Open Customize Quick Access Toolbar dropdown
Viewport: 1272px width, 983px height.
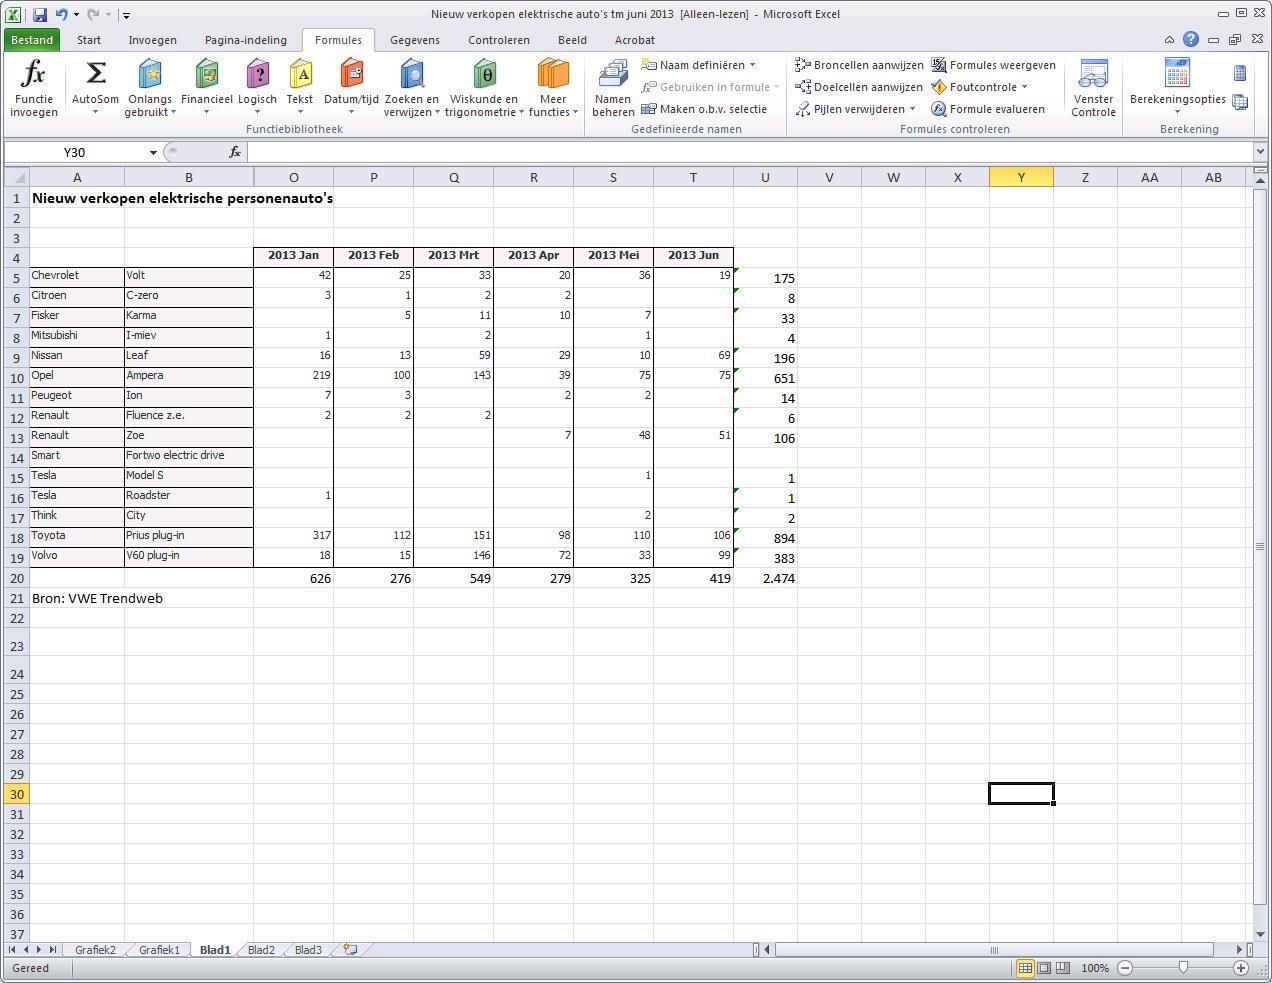(x=126, y=15)
